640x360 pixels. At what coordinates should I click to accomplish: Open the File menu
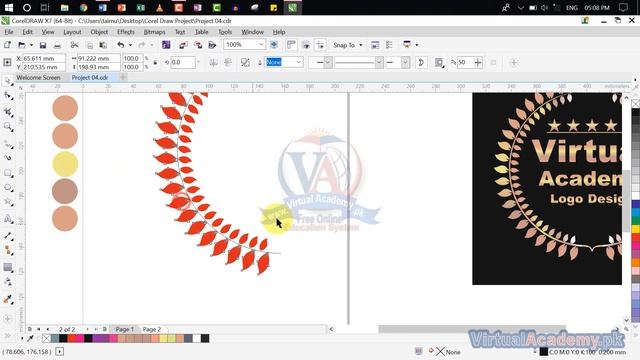[9, 32]
